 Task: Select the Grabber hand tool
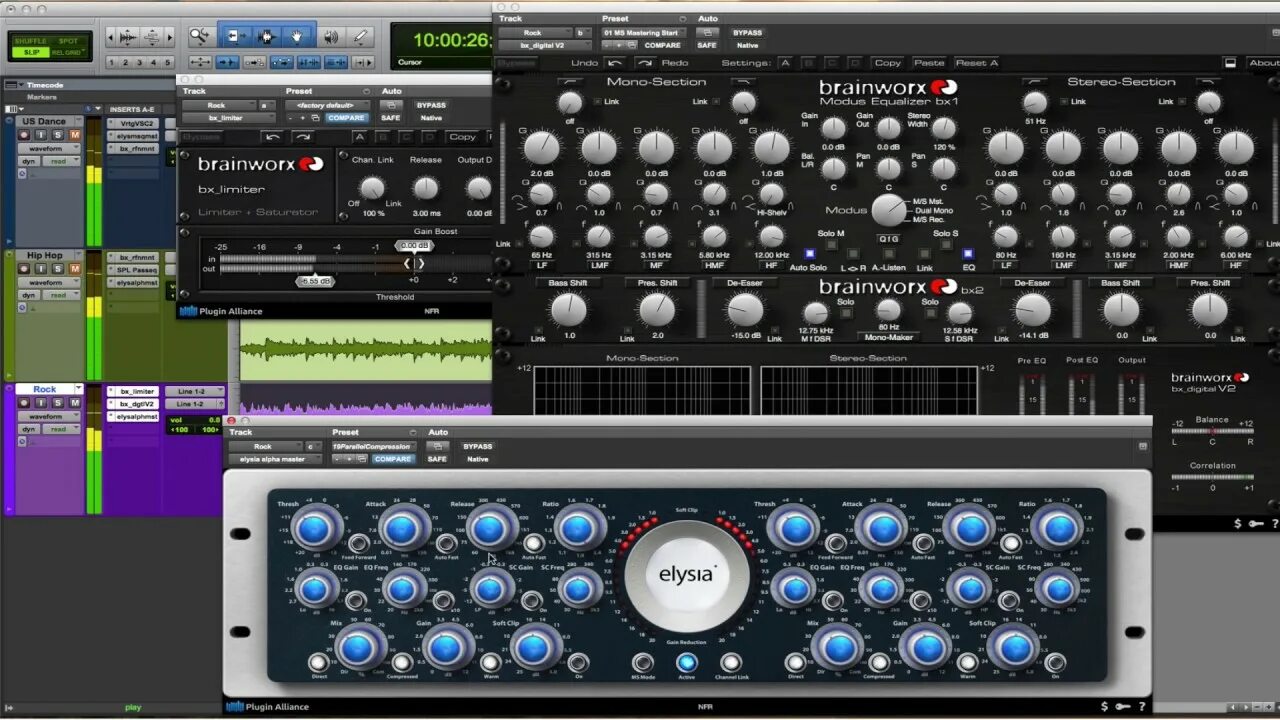[298, 36]
